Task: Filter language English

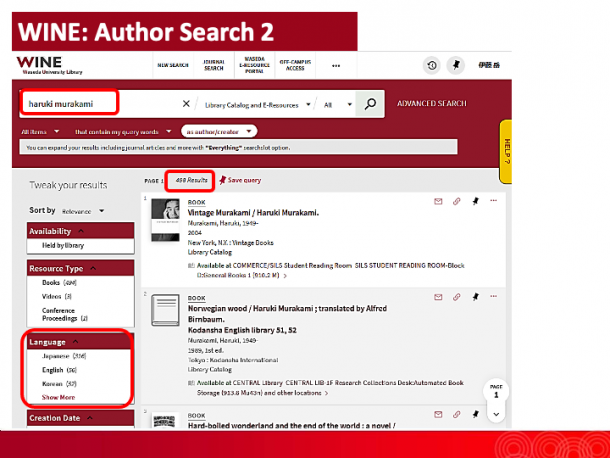Action: coord(59,370)
